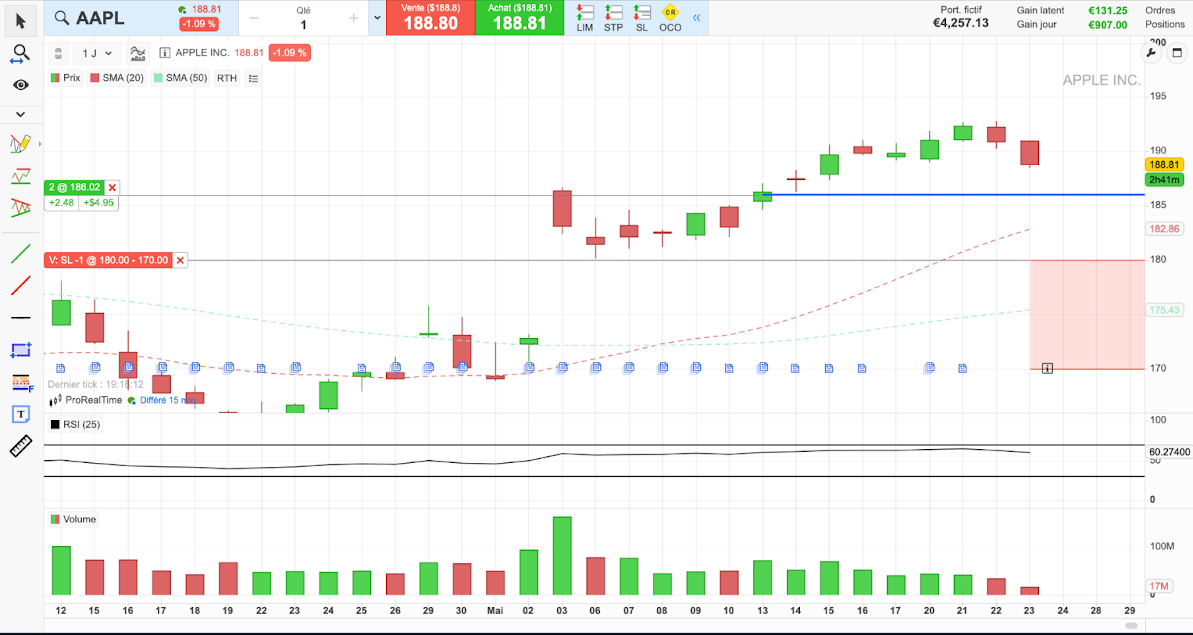Select the arrow cursor tool
The width and height of the screenshot is (1193, 635).
pos(21,21)
